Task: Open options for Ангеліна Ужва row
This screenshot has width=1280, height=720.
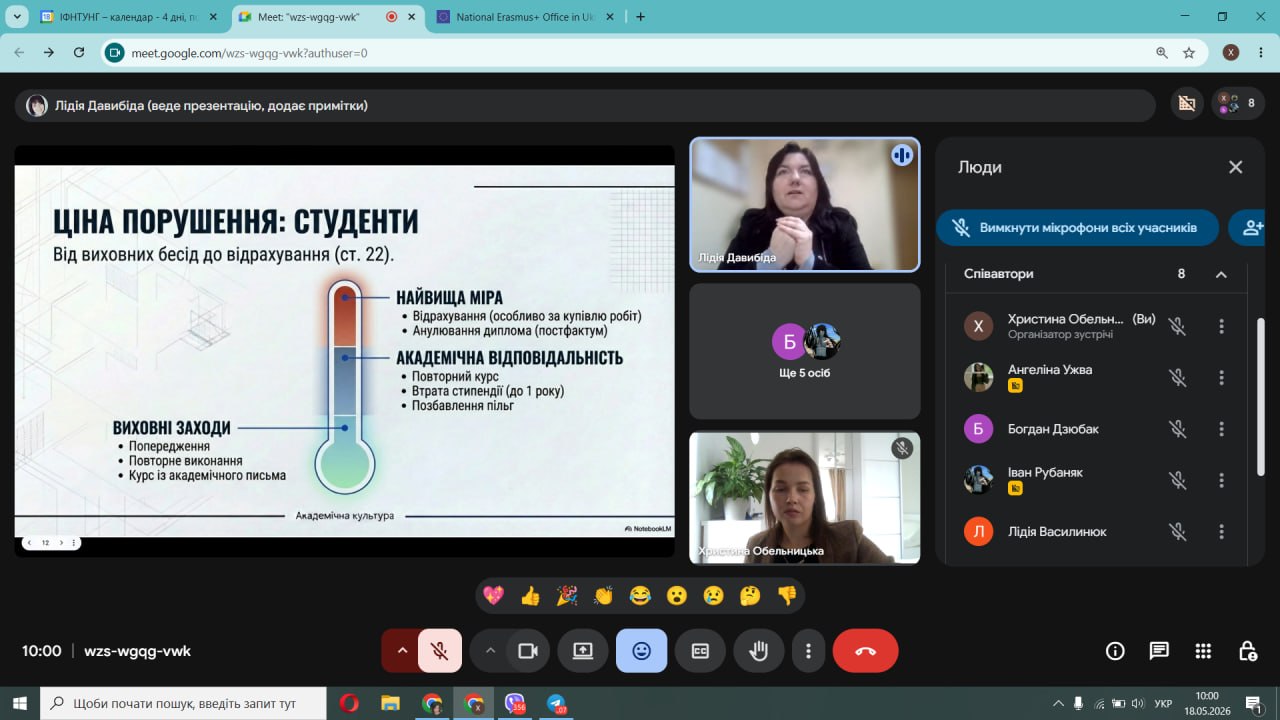Action: coord(1221,377)
